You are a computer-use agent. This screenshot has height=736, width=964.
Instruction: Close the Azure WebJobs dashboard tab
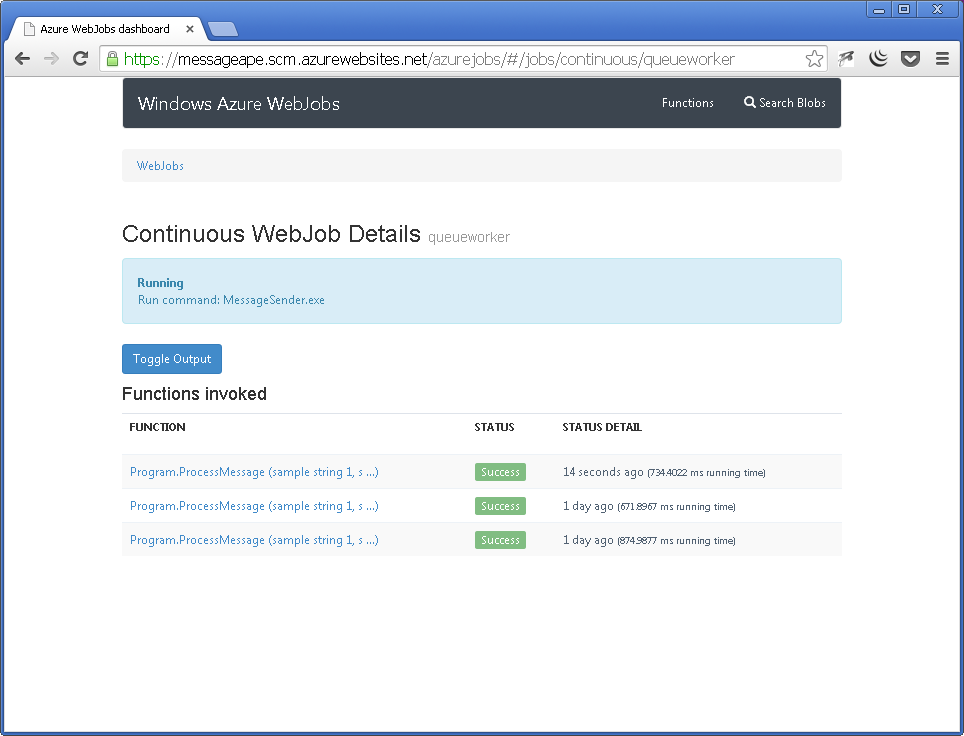[x=190, y=29]
